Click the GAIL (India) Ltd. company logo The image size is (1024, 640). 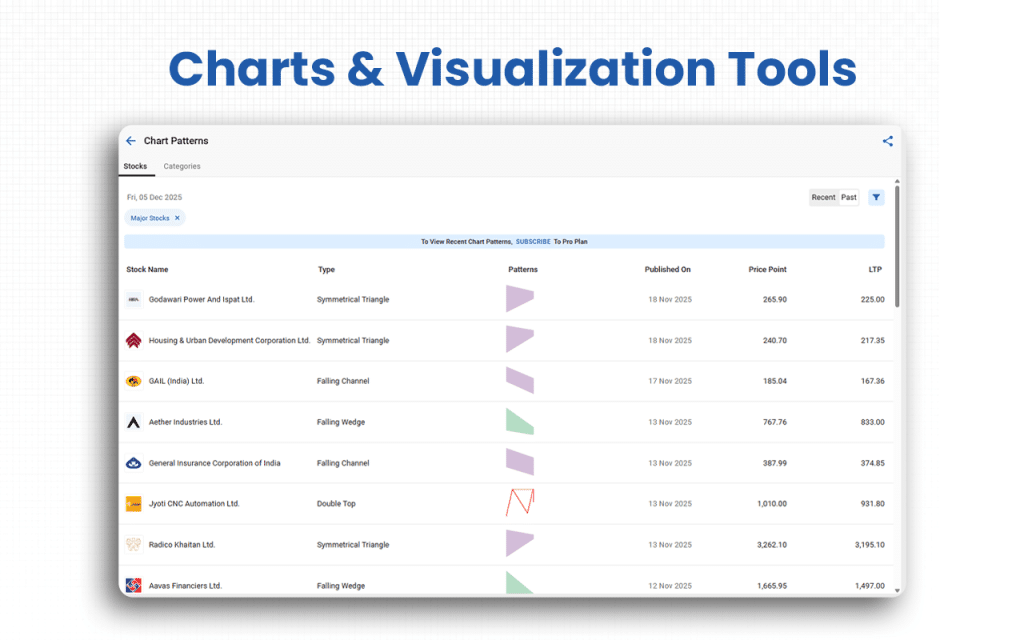[133, 381]
